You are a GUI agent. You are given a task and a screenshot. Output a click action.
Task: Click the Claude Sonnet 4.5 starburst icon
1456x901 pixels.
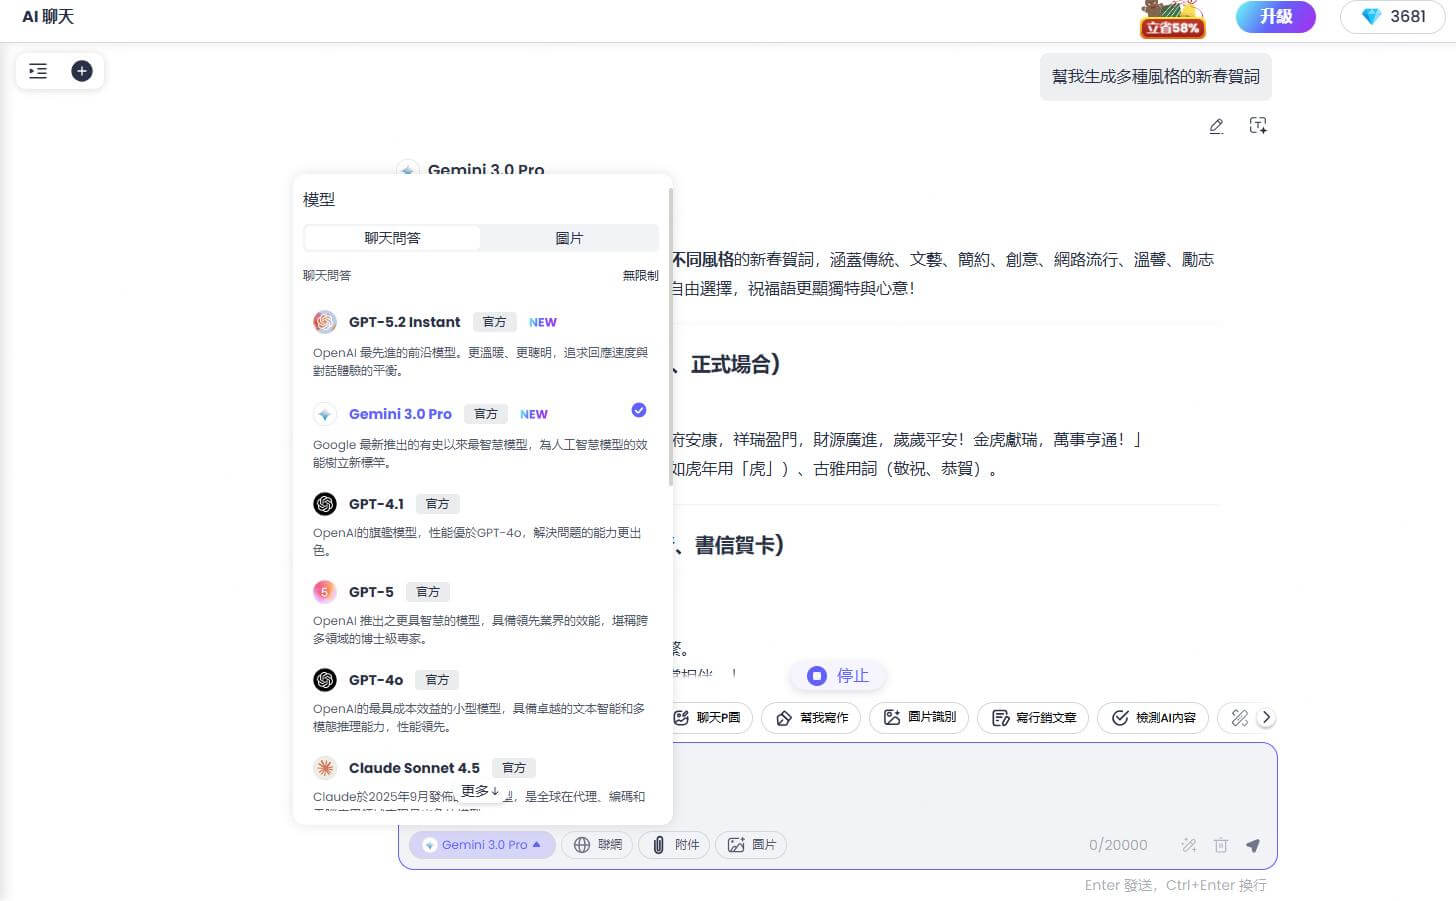coord(325,768)
